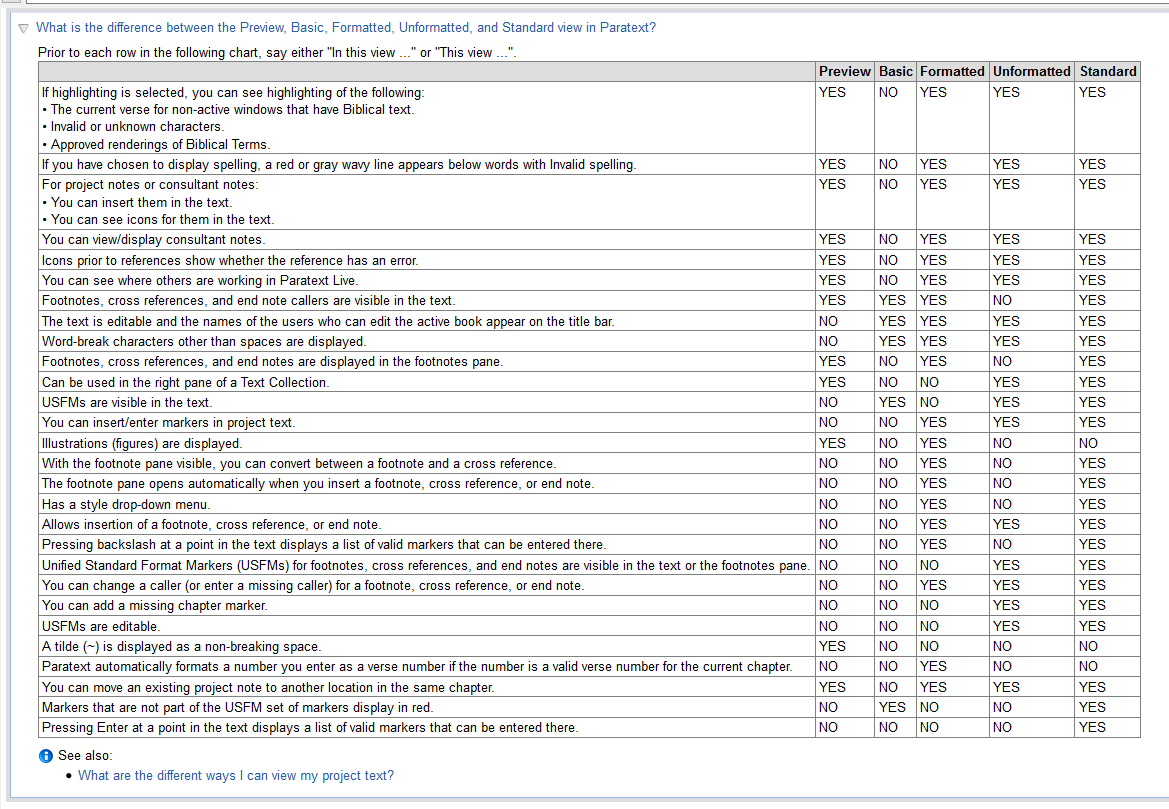Click 'Can be used in the right pane of a Text Collection.'
The height and width of the screenshot is (809, 1169).
tap(185, 383)
